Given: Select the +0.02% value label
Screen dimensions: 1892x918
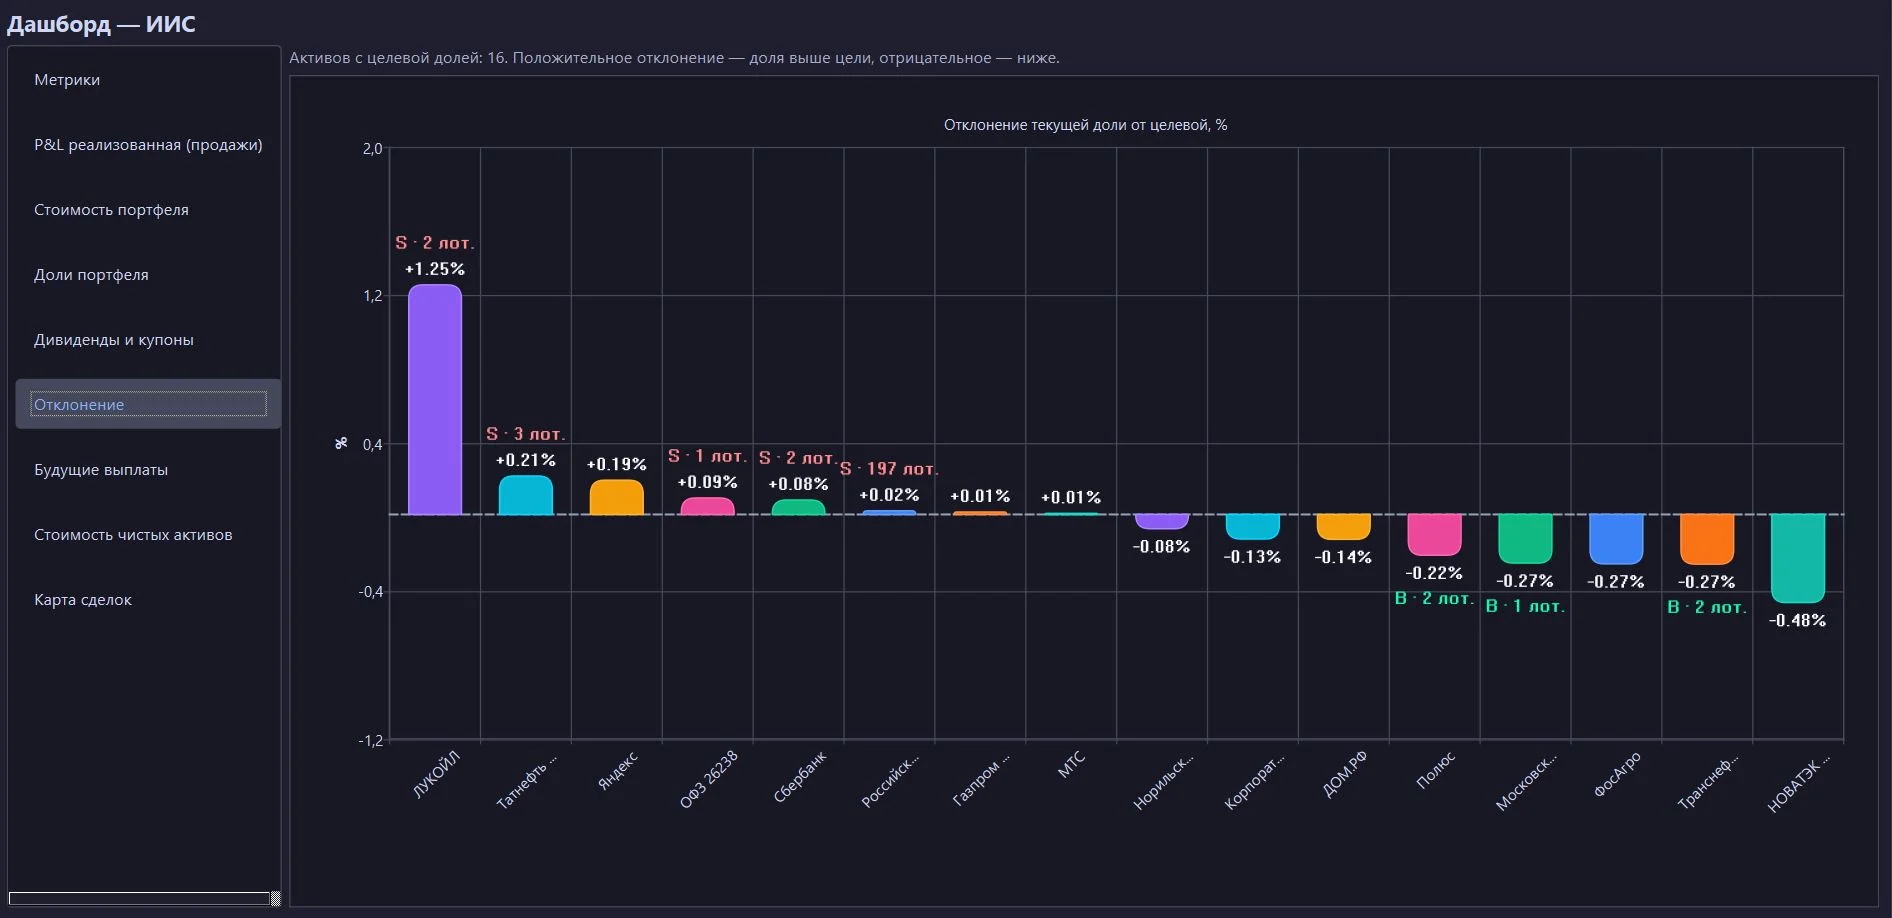Looking at the screenshot, I should coord(889,495).
